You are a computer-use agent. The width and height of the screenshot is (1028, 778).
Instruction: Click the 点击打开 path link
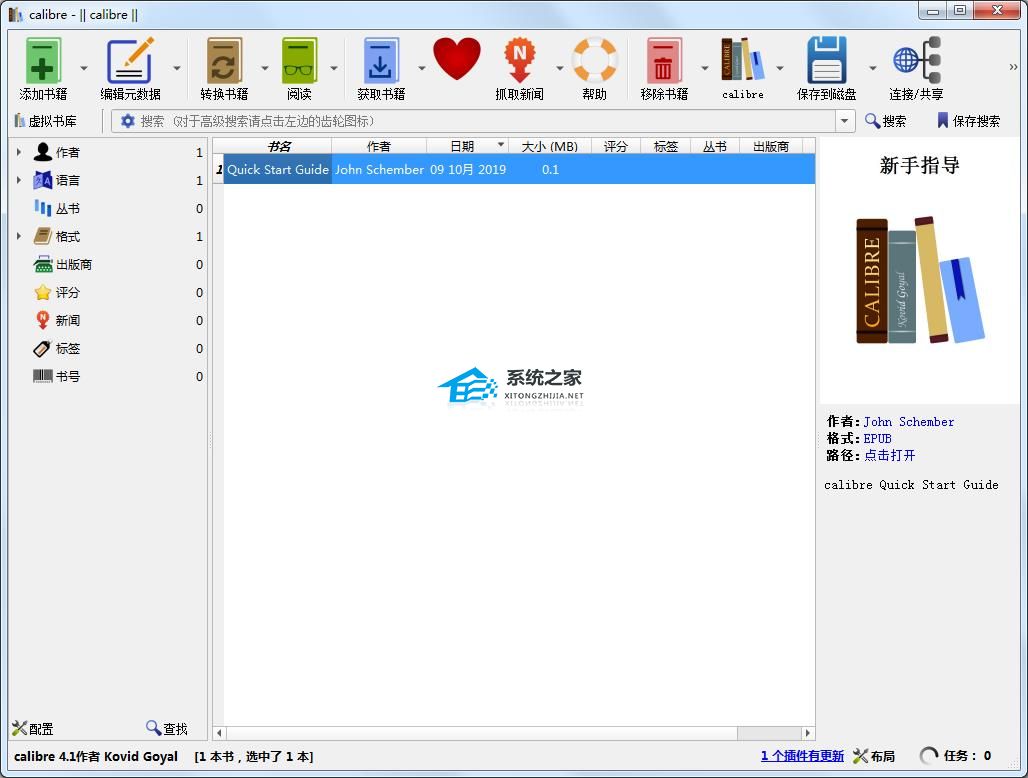pos(890,456)
